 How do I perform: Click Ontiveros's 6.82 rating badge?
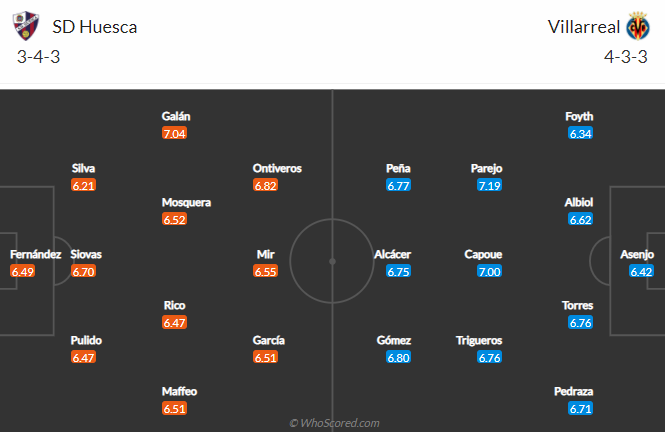265,186
